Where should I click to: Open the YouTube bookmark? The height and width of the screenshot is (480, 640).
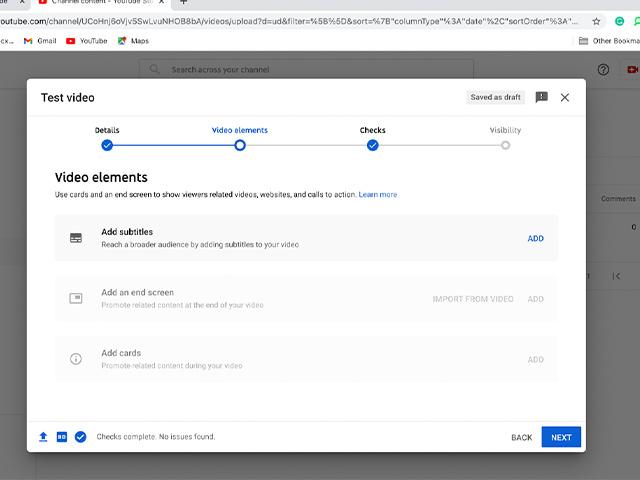[x=87, y=41]
